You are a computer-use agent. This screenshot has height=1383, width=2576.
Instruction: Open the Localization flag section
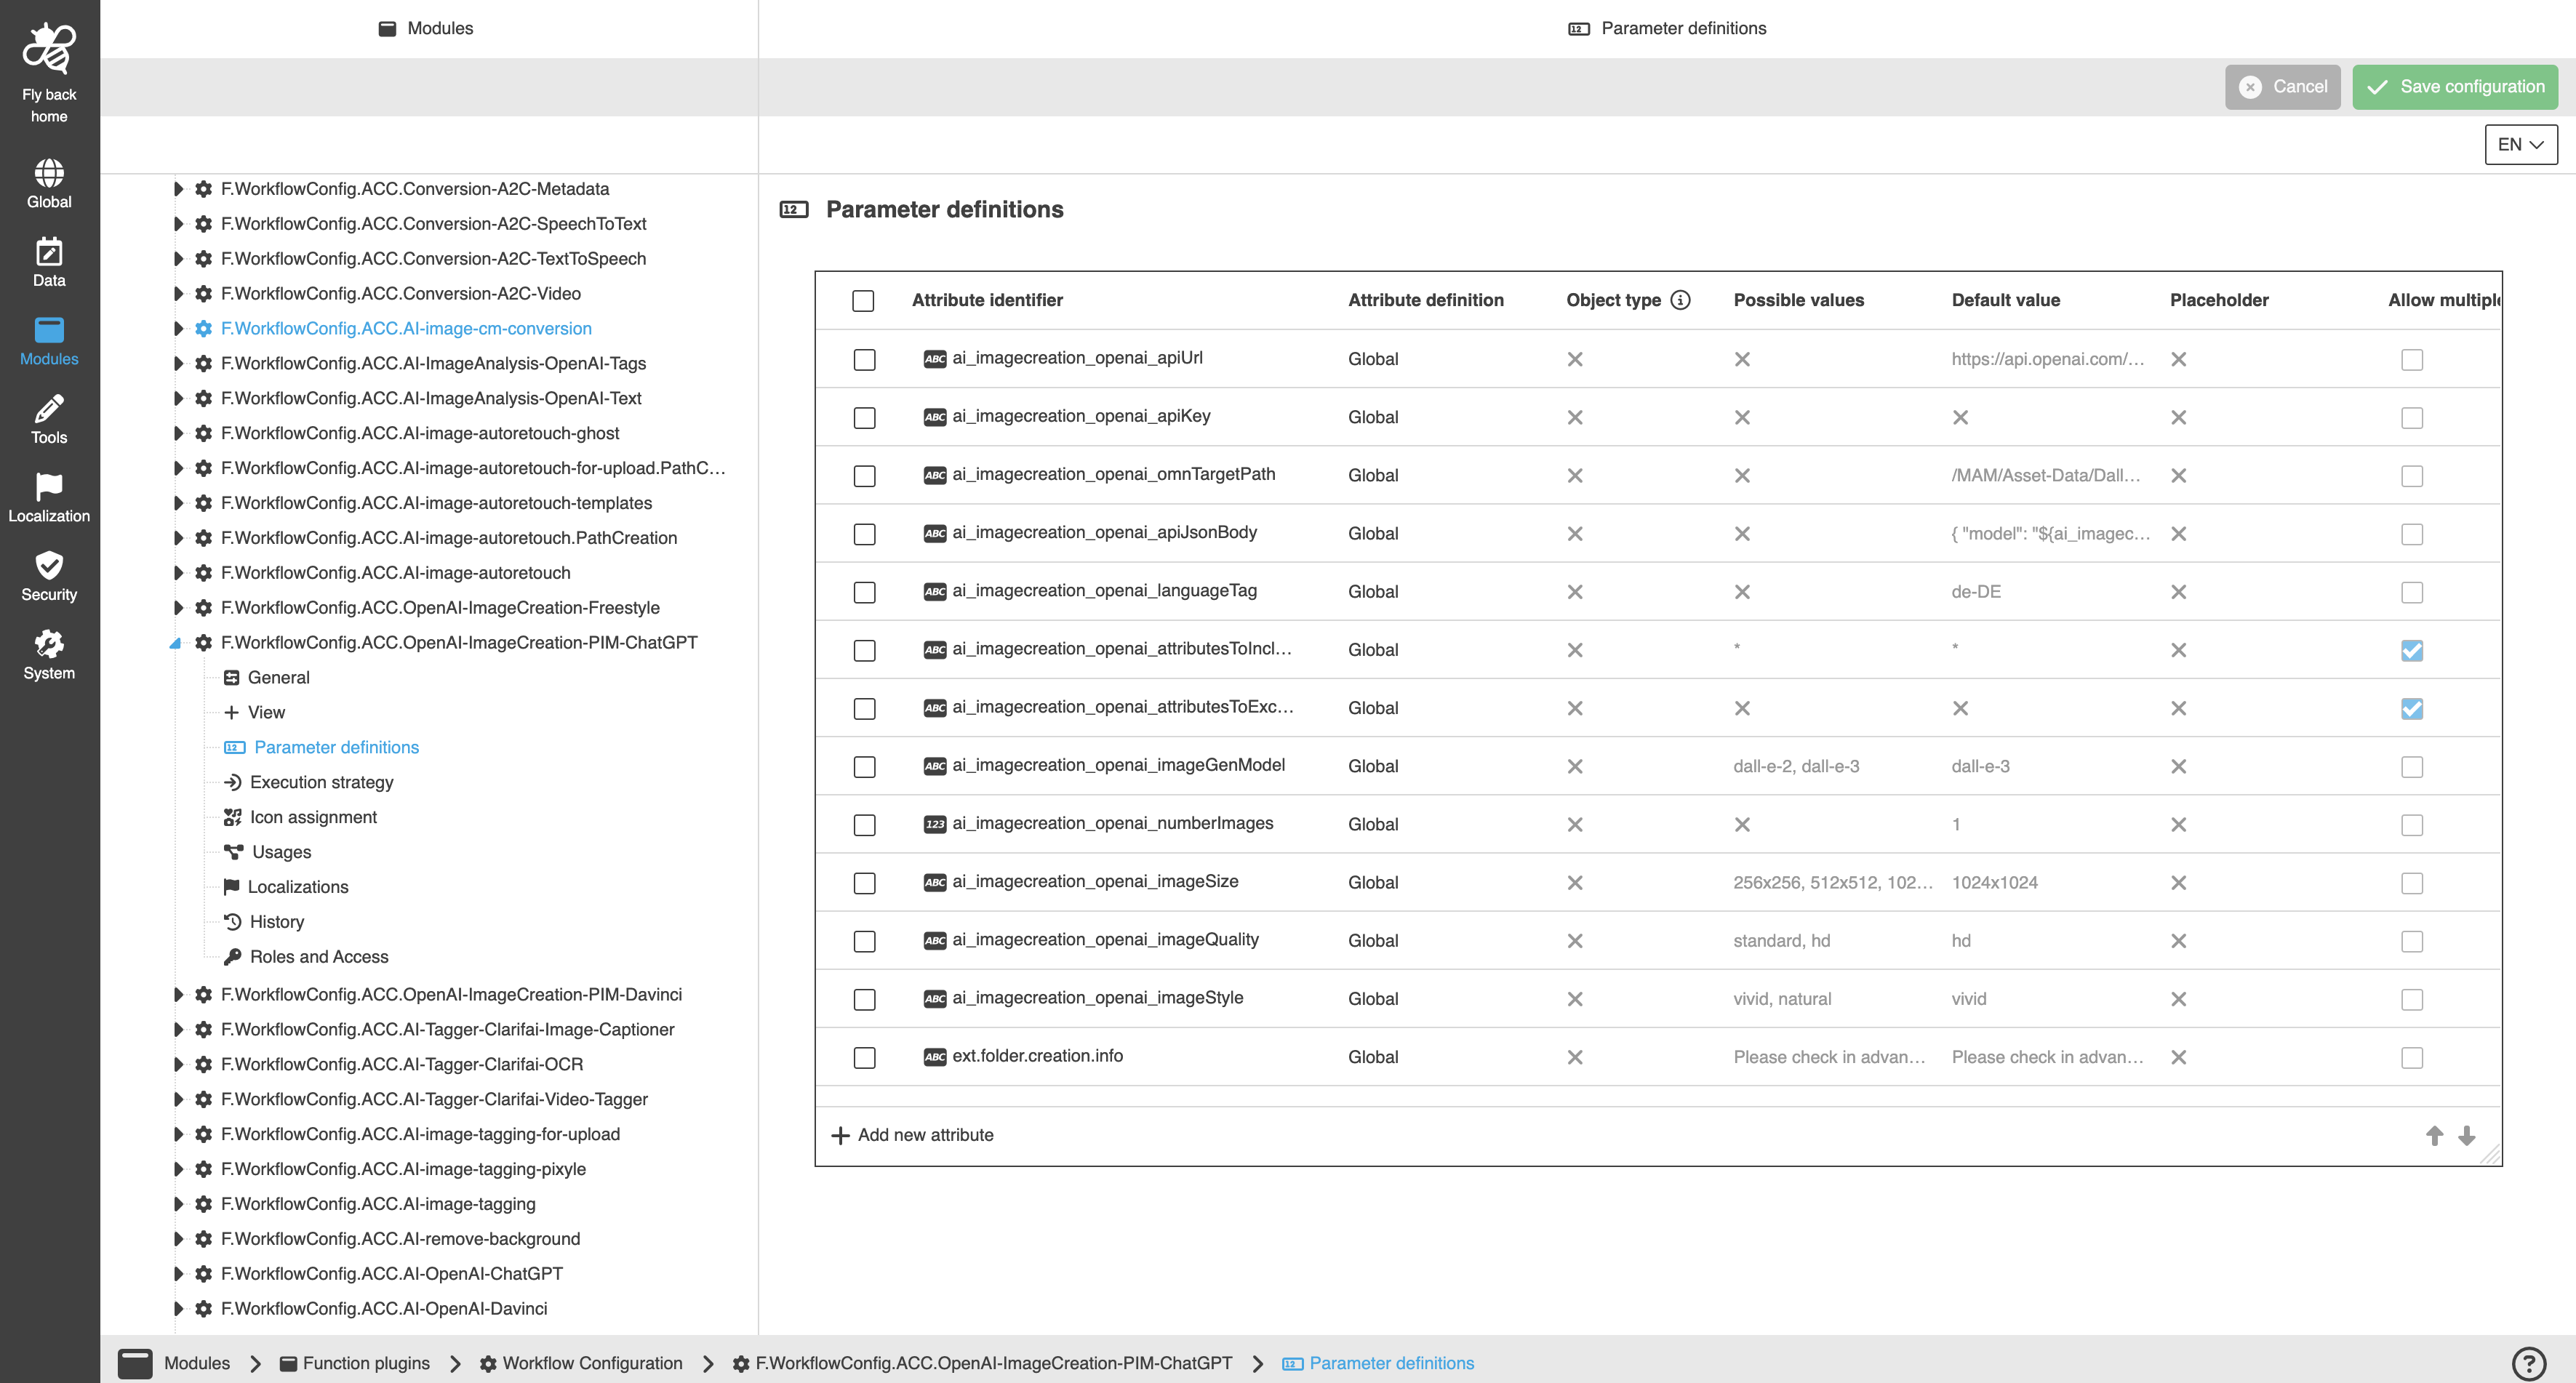[49, 497]
